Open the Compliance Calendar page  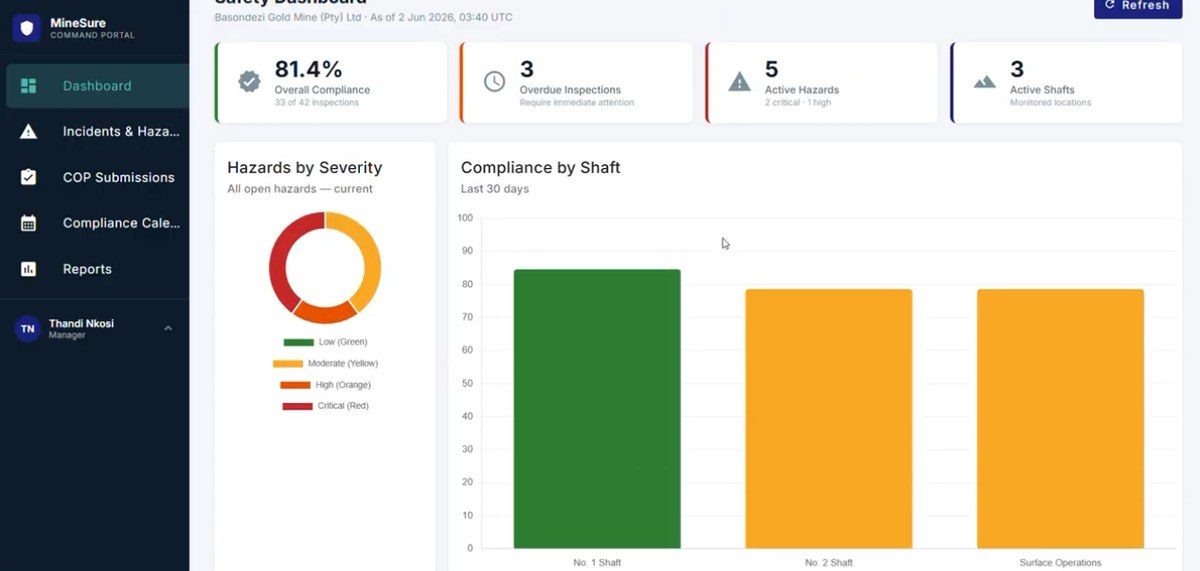point(95,223)
